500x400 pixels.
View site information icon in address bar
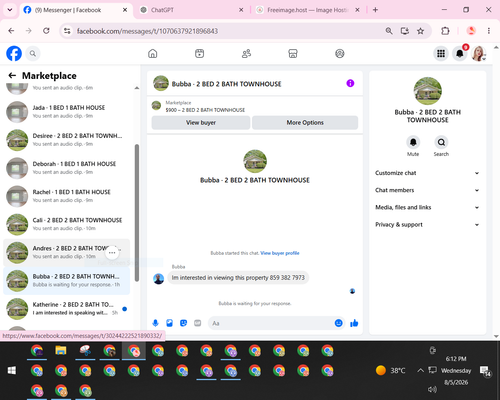(x=67, y=31)
